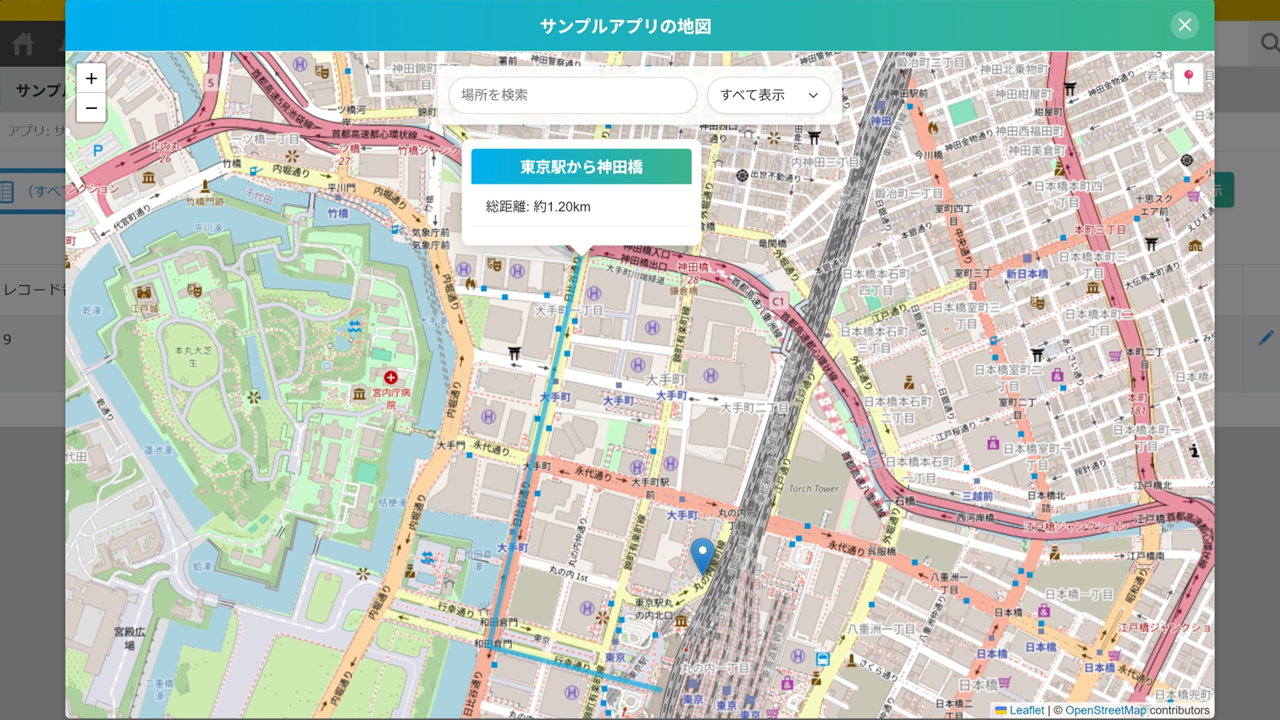Click the blue location marker near Marunouchi
1280x720 pixels.
[x=701, y=552]
